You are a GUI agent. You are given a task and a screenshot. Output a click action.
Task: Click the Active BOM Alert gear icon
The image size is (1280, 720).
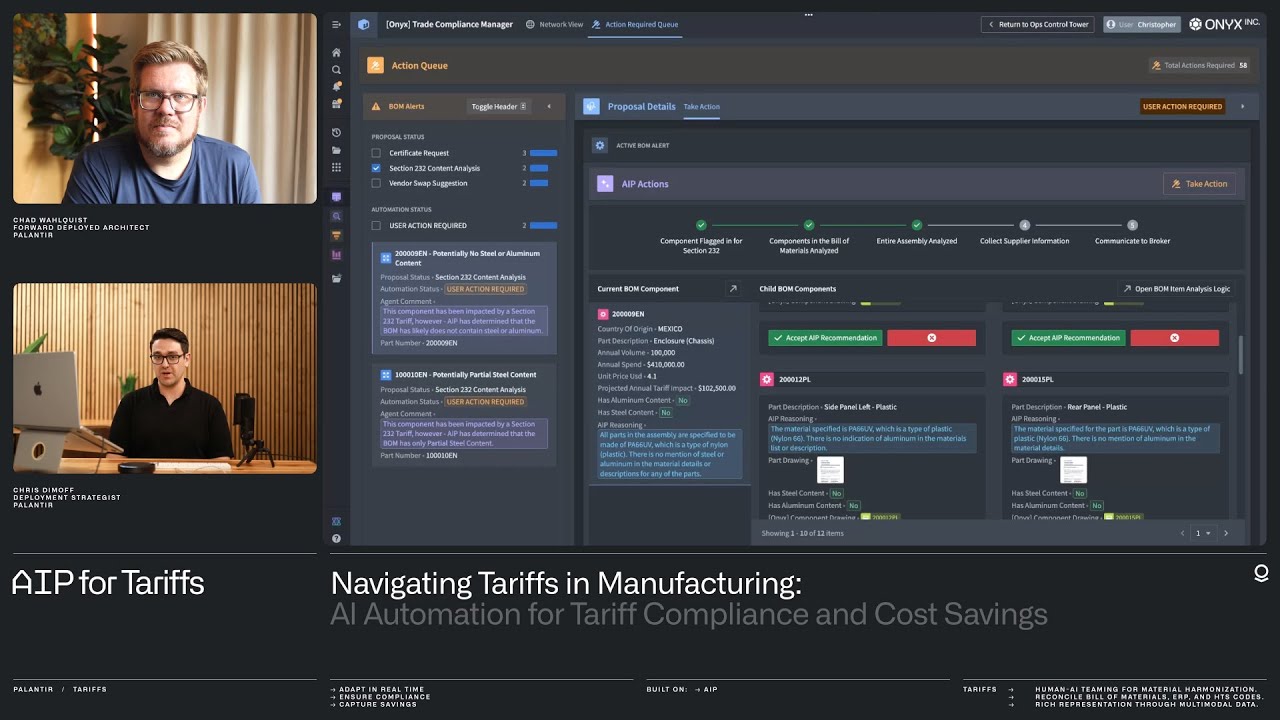pyautogui.click(x=600, y=145)
